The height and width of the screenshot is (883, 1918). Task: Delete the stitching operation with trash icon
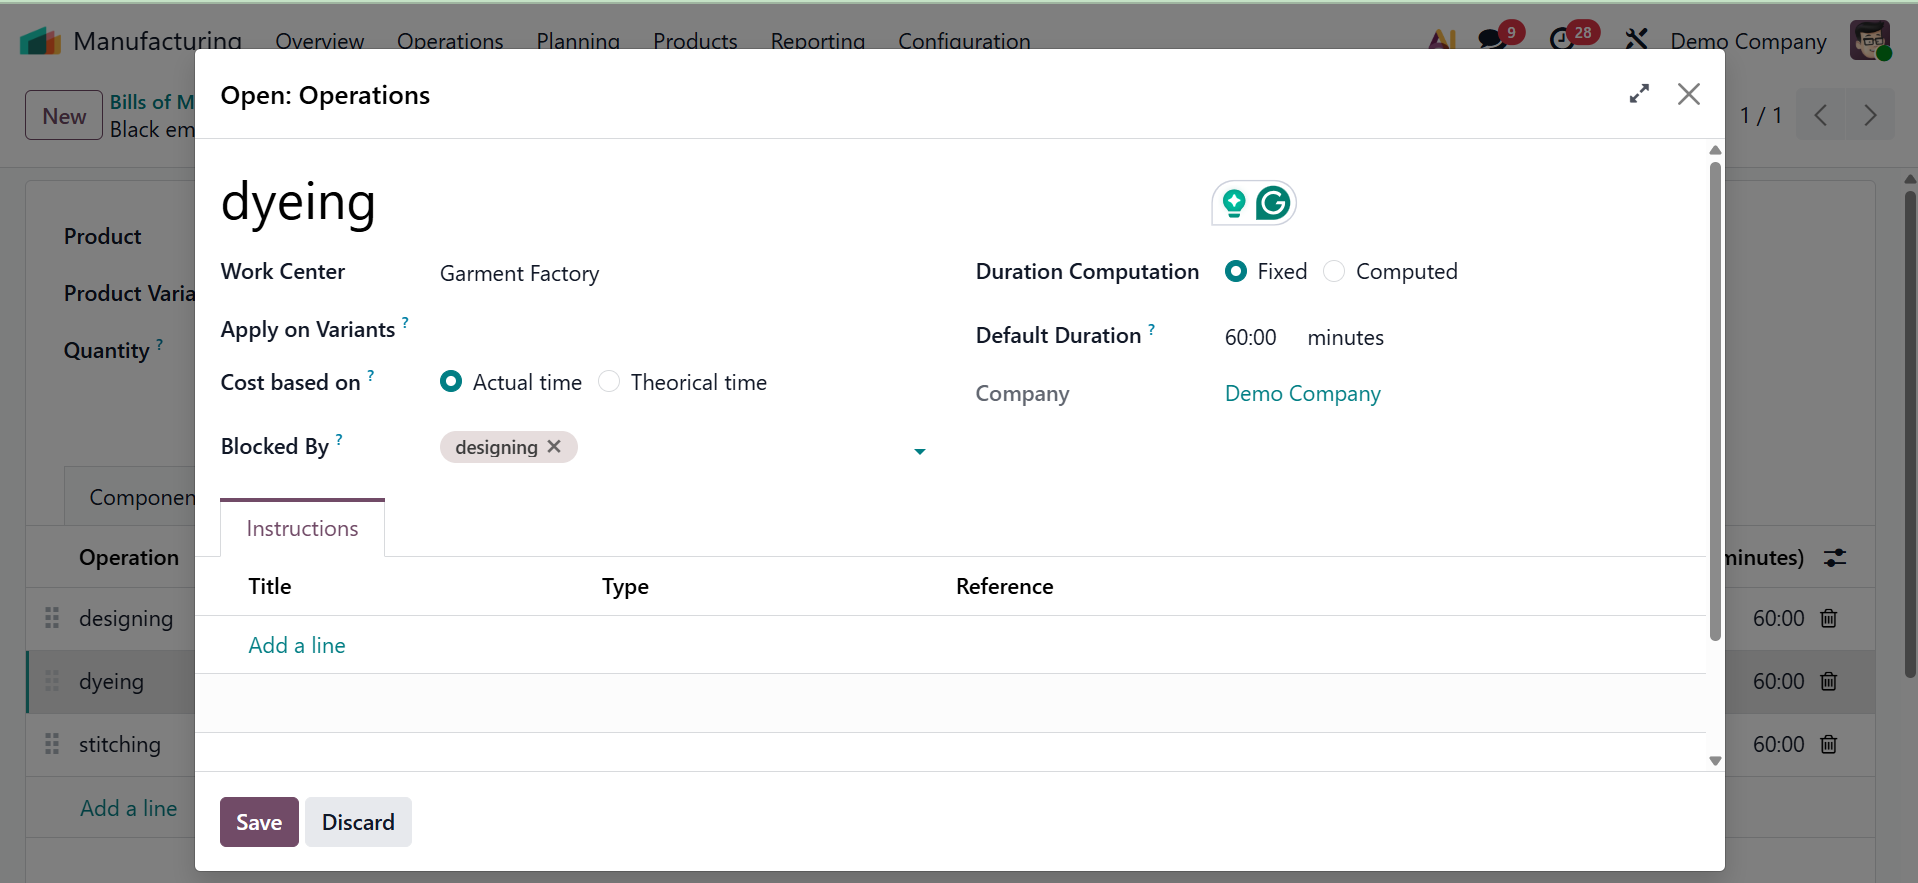(x=1829, y=745)
